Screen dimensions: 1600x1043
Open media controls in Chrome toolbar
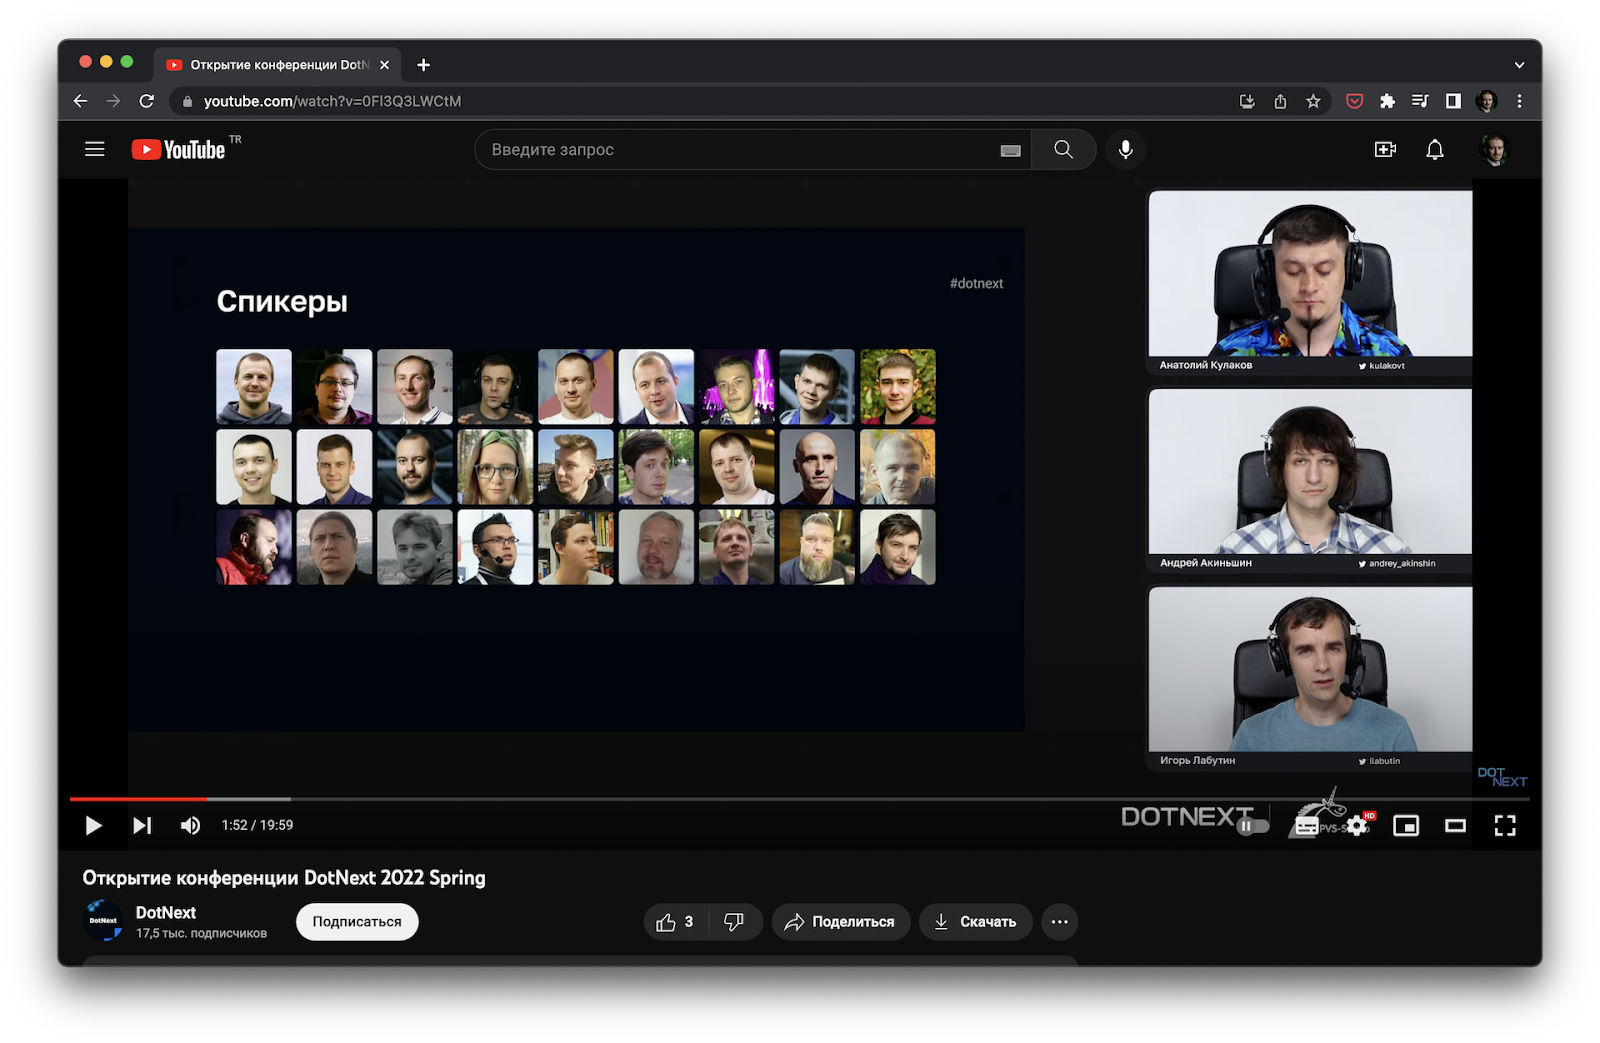(1420, 101)
